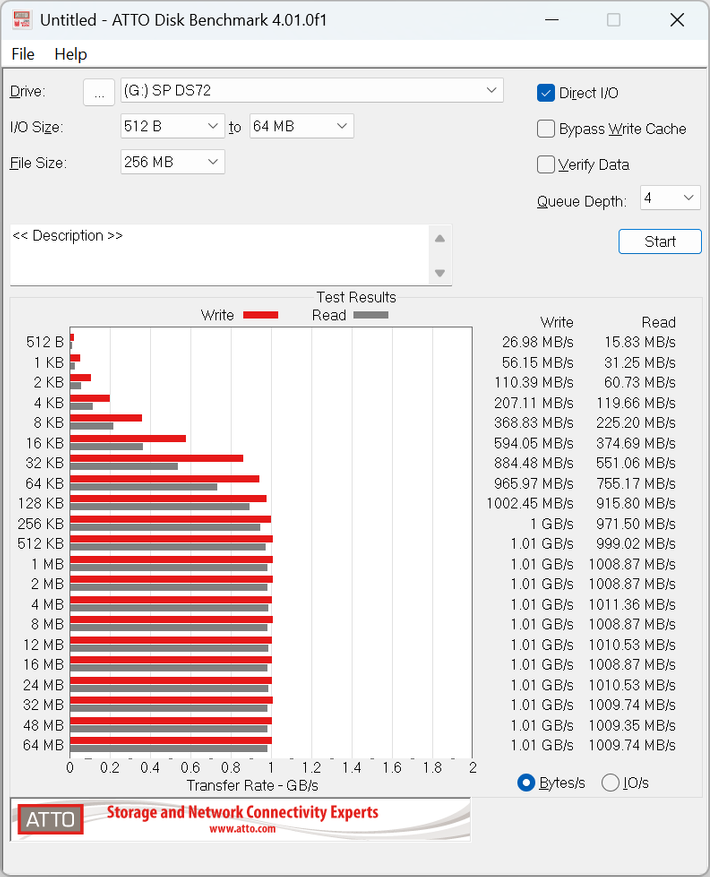Image resolution: width=710 pixels, height=877 pixels.
Task: Click the ATTO logo in bottom banner
Action: pyautogui.click(x=50, y=819)
